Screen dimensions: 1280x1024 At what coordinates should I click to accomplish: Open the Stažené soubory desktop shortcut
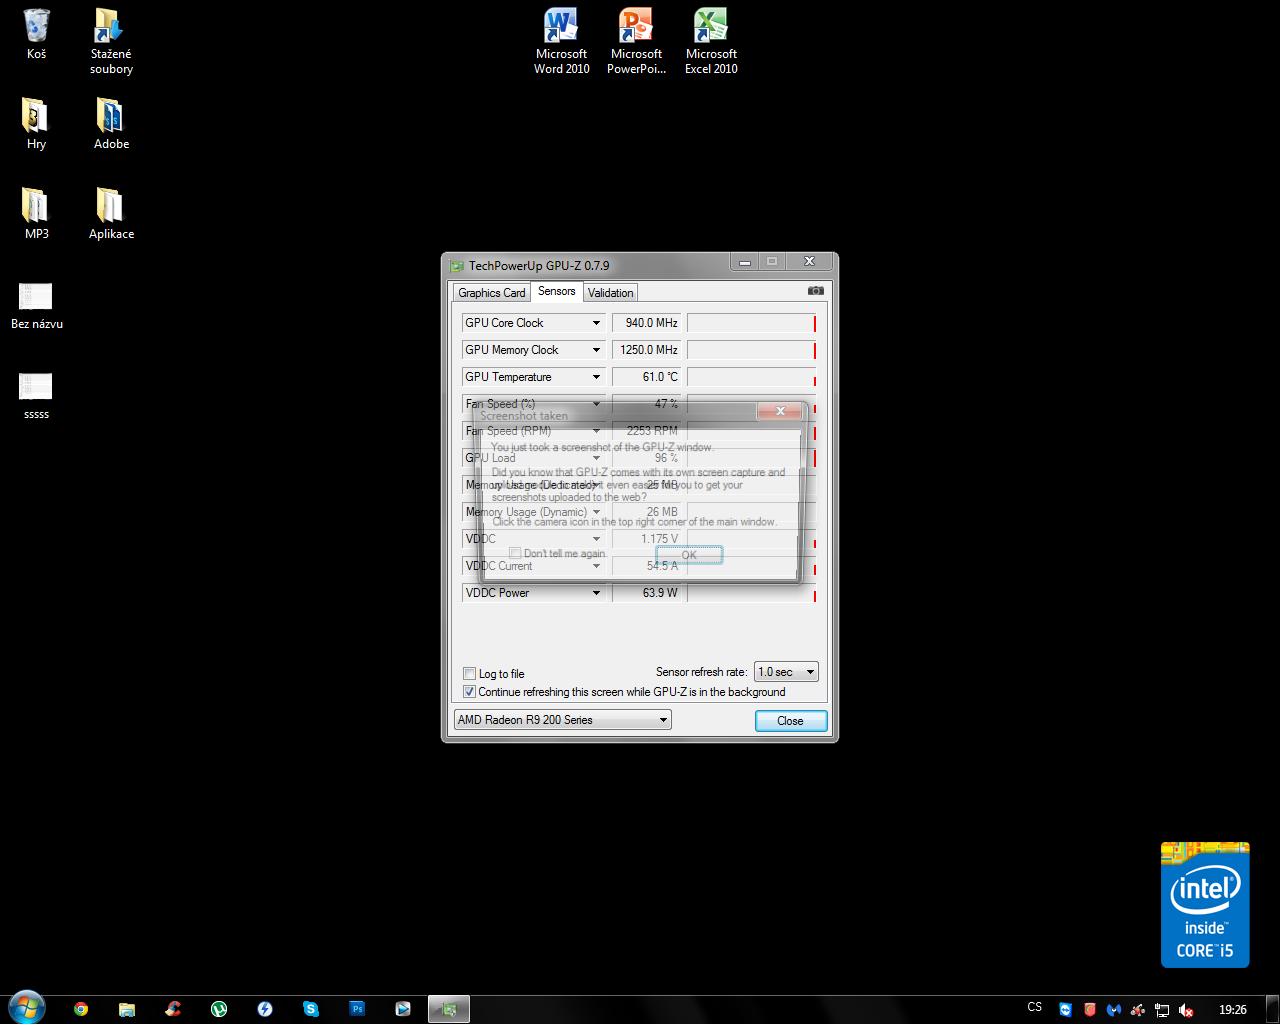pyautogui.click(x=111, y=42)
